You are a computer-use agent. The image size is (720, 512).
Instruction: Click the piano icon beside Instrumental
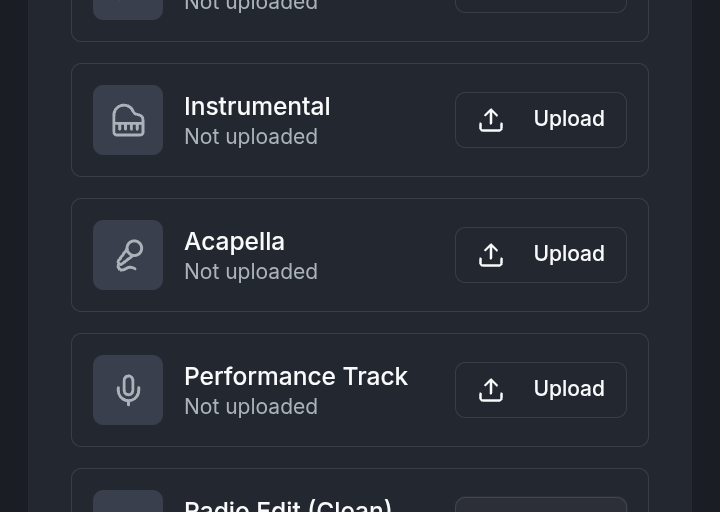(128, 120)
